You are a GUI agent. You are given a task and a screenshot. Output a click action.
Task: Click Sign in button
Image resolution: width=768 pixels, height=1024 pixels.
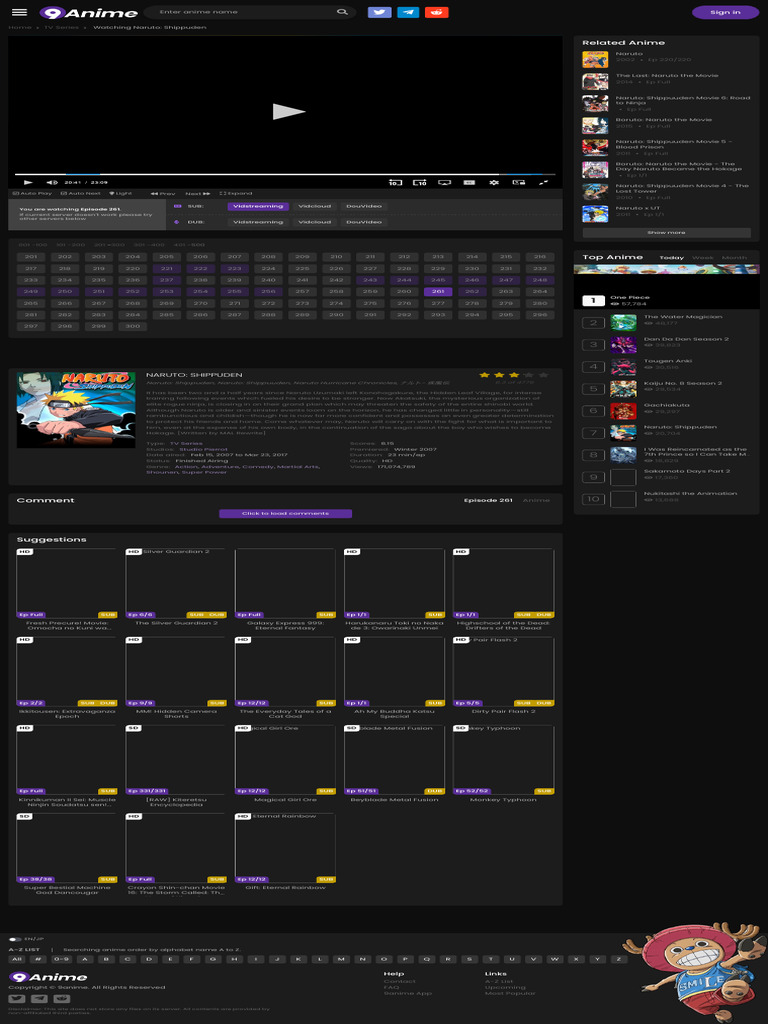click(725, 12)
